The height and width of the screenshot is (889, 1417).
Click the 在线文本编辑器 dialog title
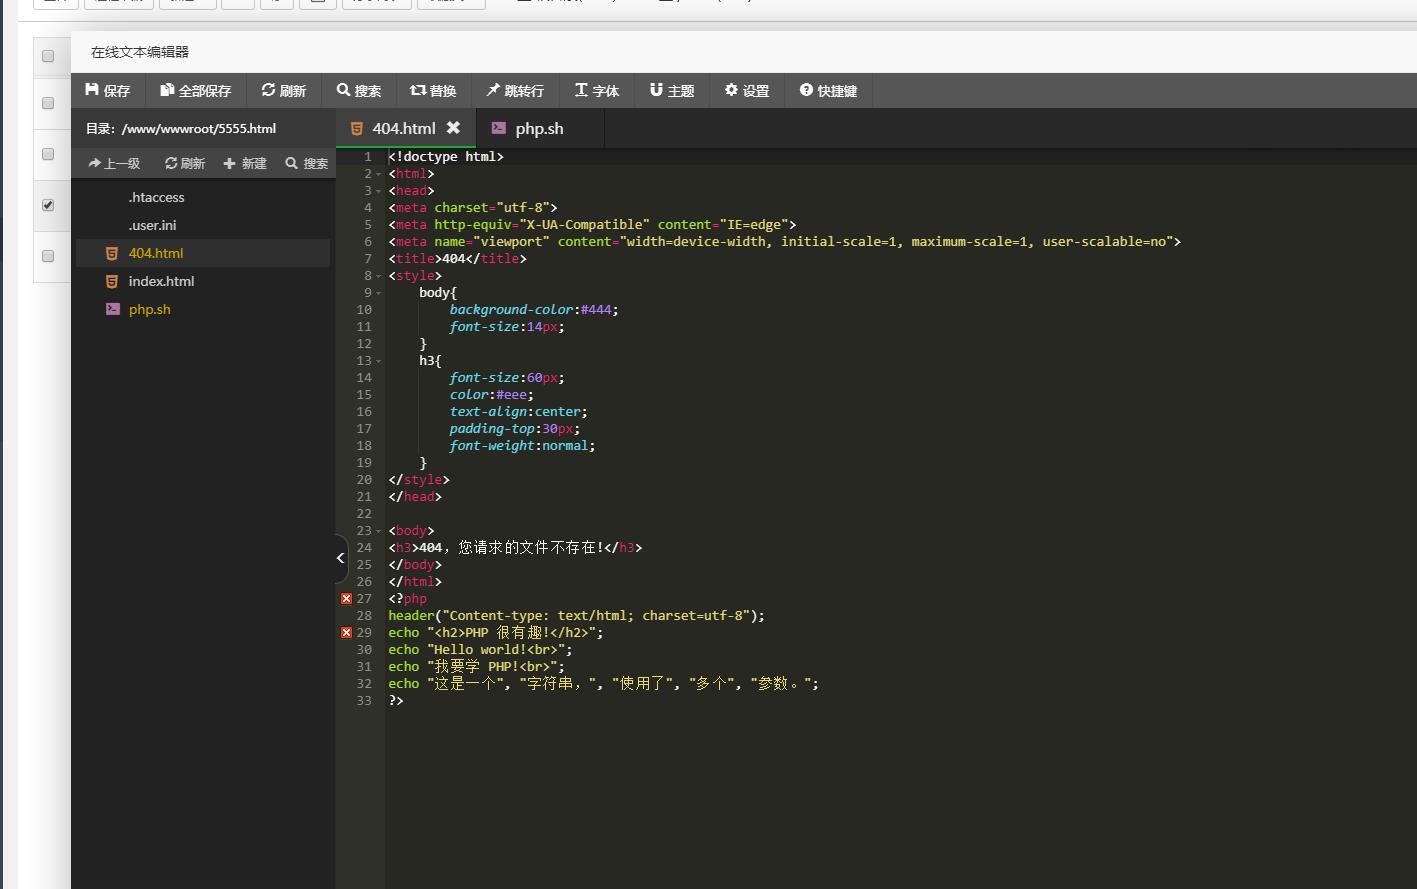click(x=140, y=52)
